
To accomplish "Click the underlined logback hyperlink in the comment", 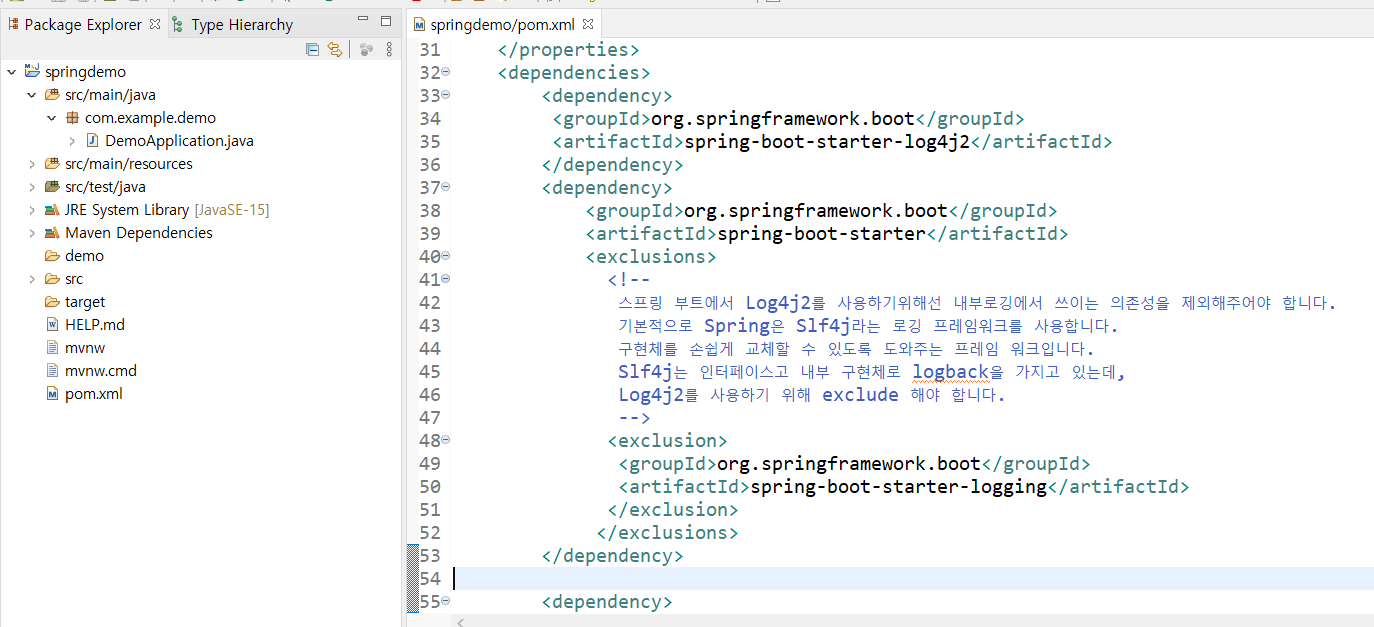I will coord(951,370).
